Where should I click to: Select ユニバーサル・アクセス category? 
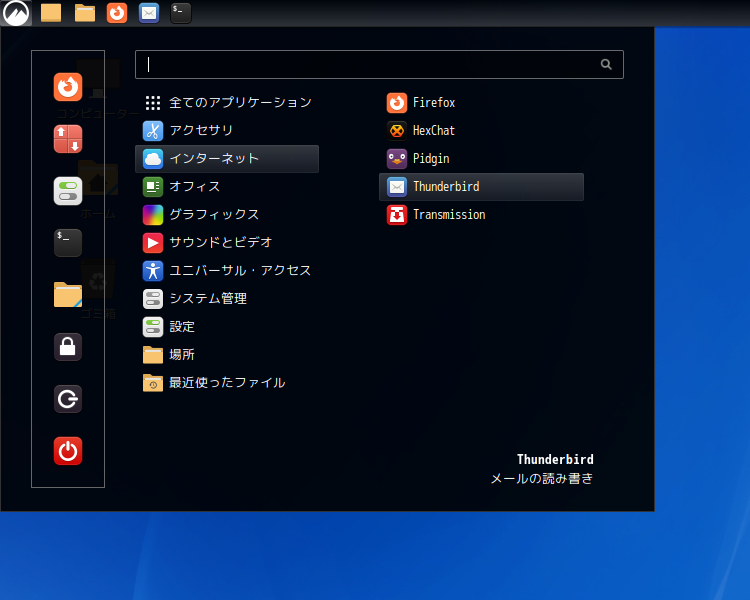point(227,271)
